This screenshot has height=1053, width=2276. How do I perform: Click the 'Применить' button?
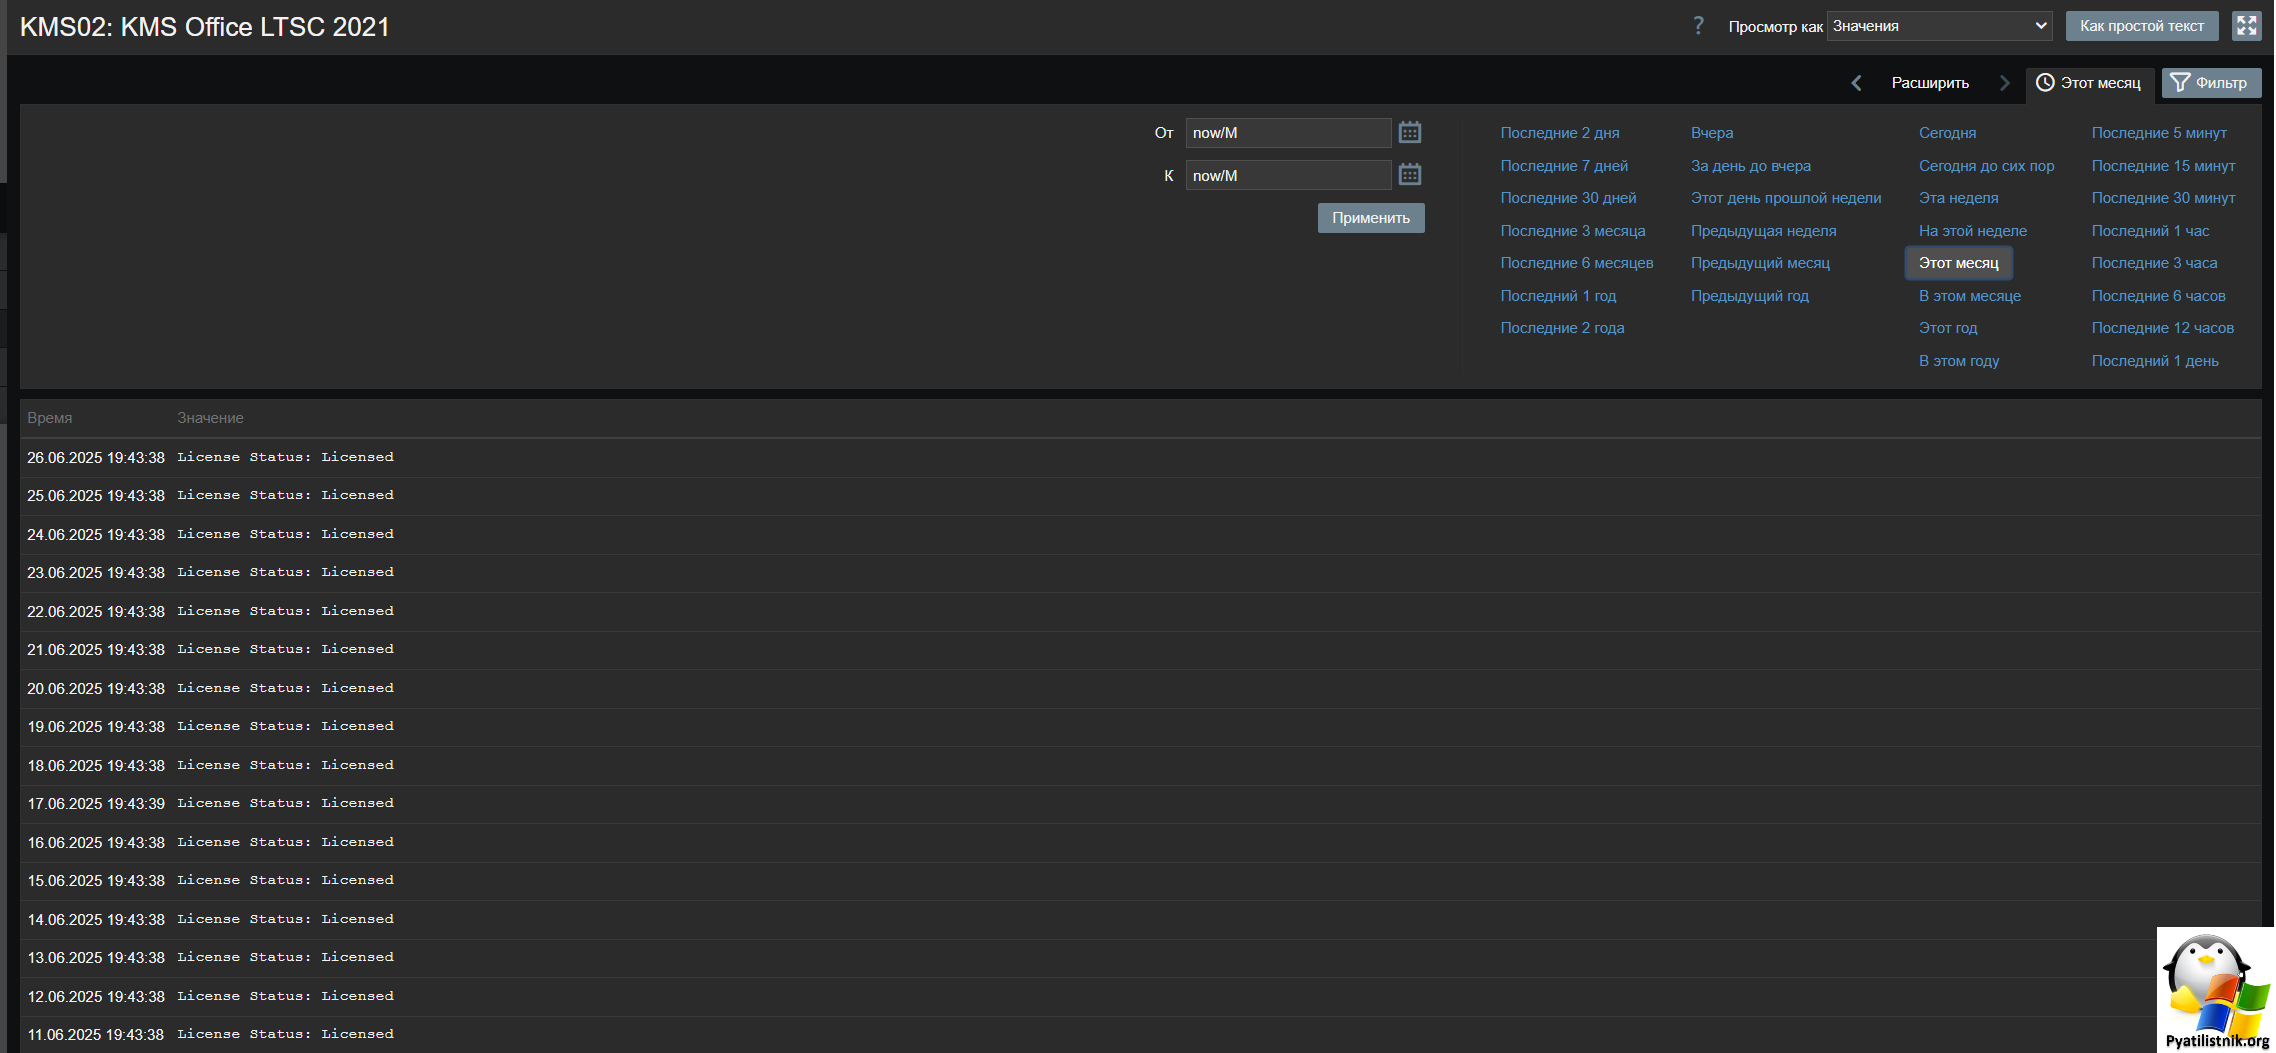point(1371,218)
